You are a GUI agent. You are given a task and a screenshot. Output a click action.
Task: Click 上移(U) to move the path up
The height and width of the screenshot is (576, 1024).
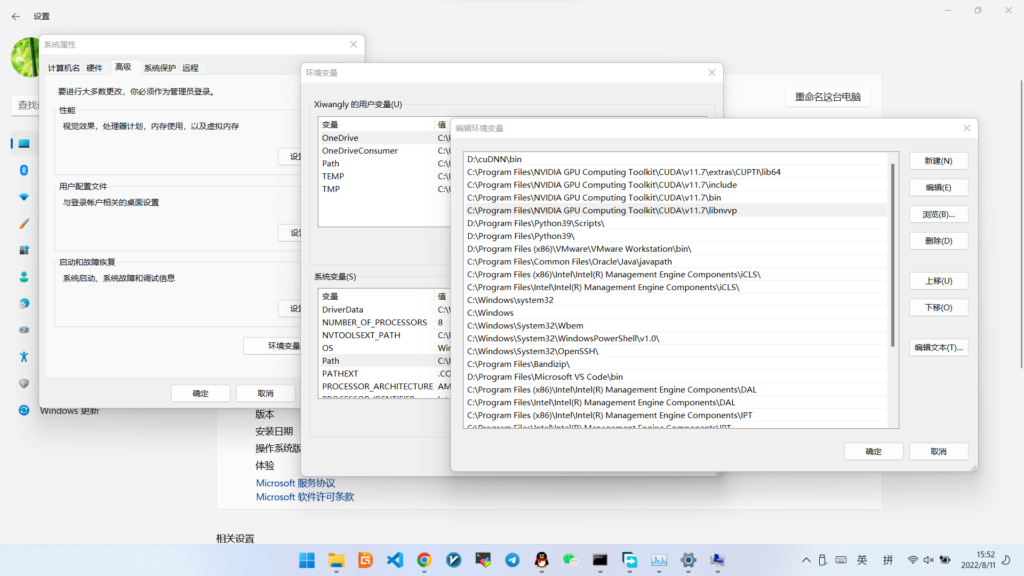coord(938,281)
